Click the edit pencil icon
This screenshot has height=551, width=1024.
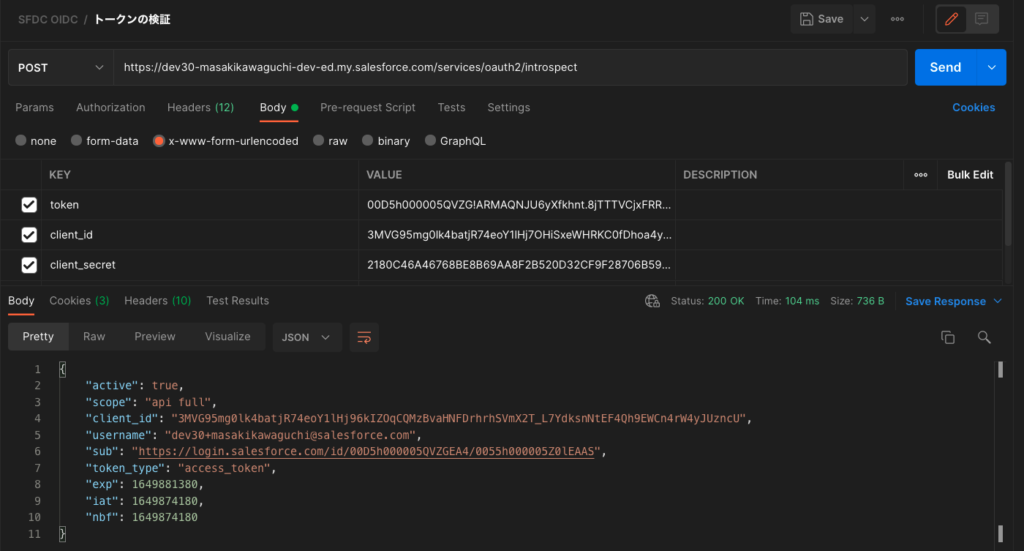click(x=952, y=19)
